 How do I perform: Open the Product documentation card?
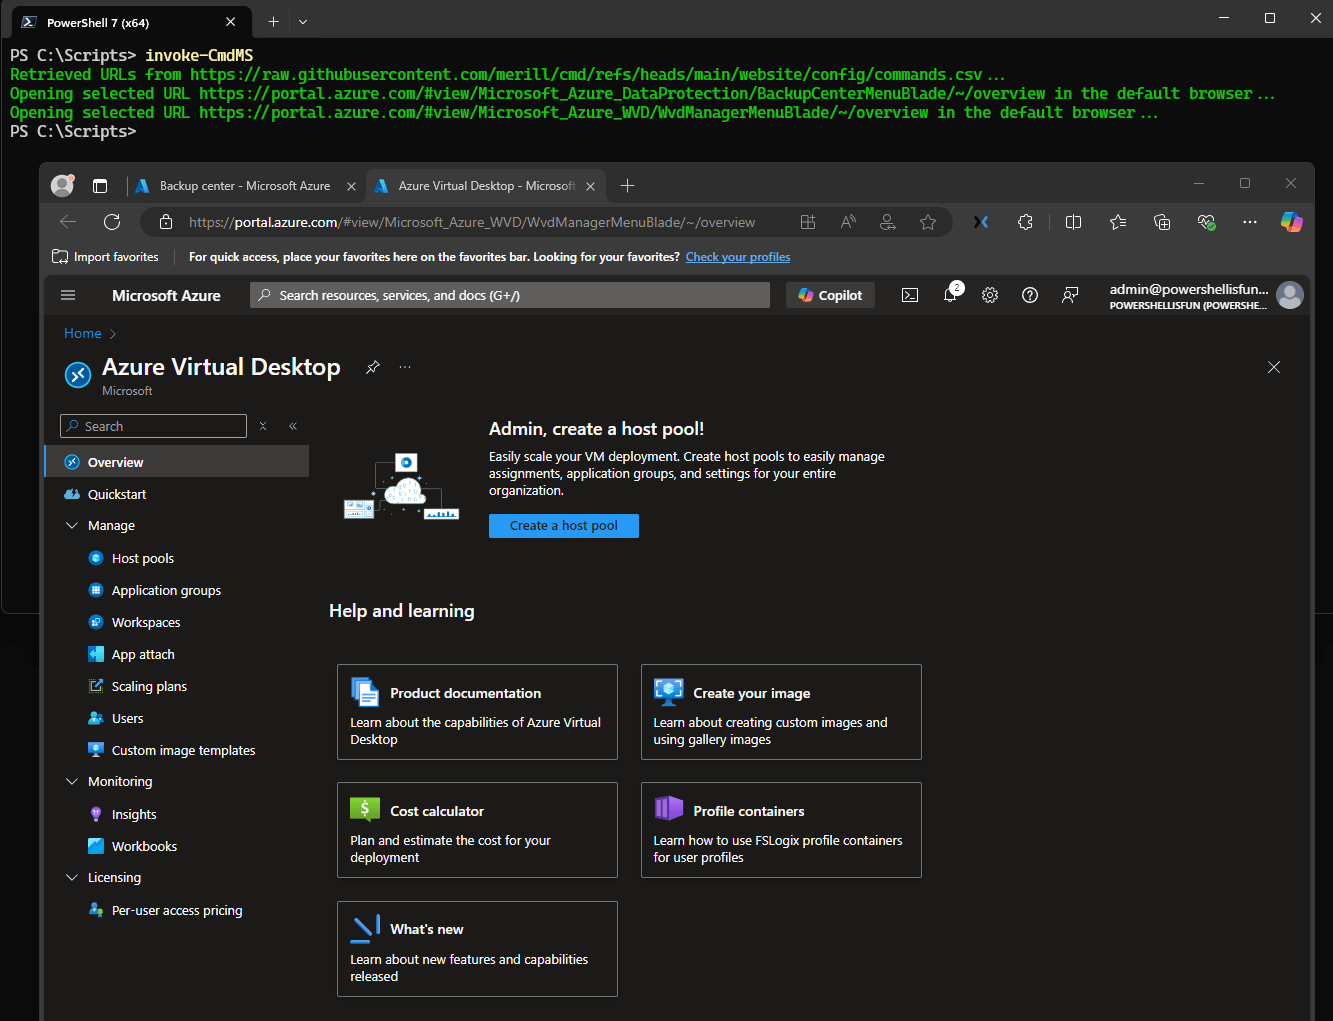point(477,712)
